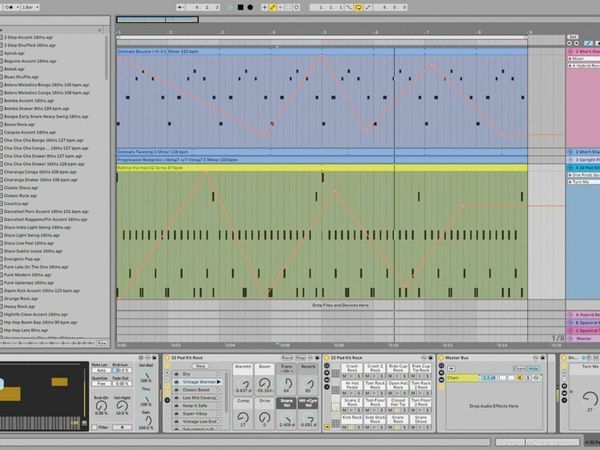This screenshot has height=450, width=600.
Task: Select the Crash Rock drum pad
Action: click(352, 368)
